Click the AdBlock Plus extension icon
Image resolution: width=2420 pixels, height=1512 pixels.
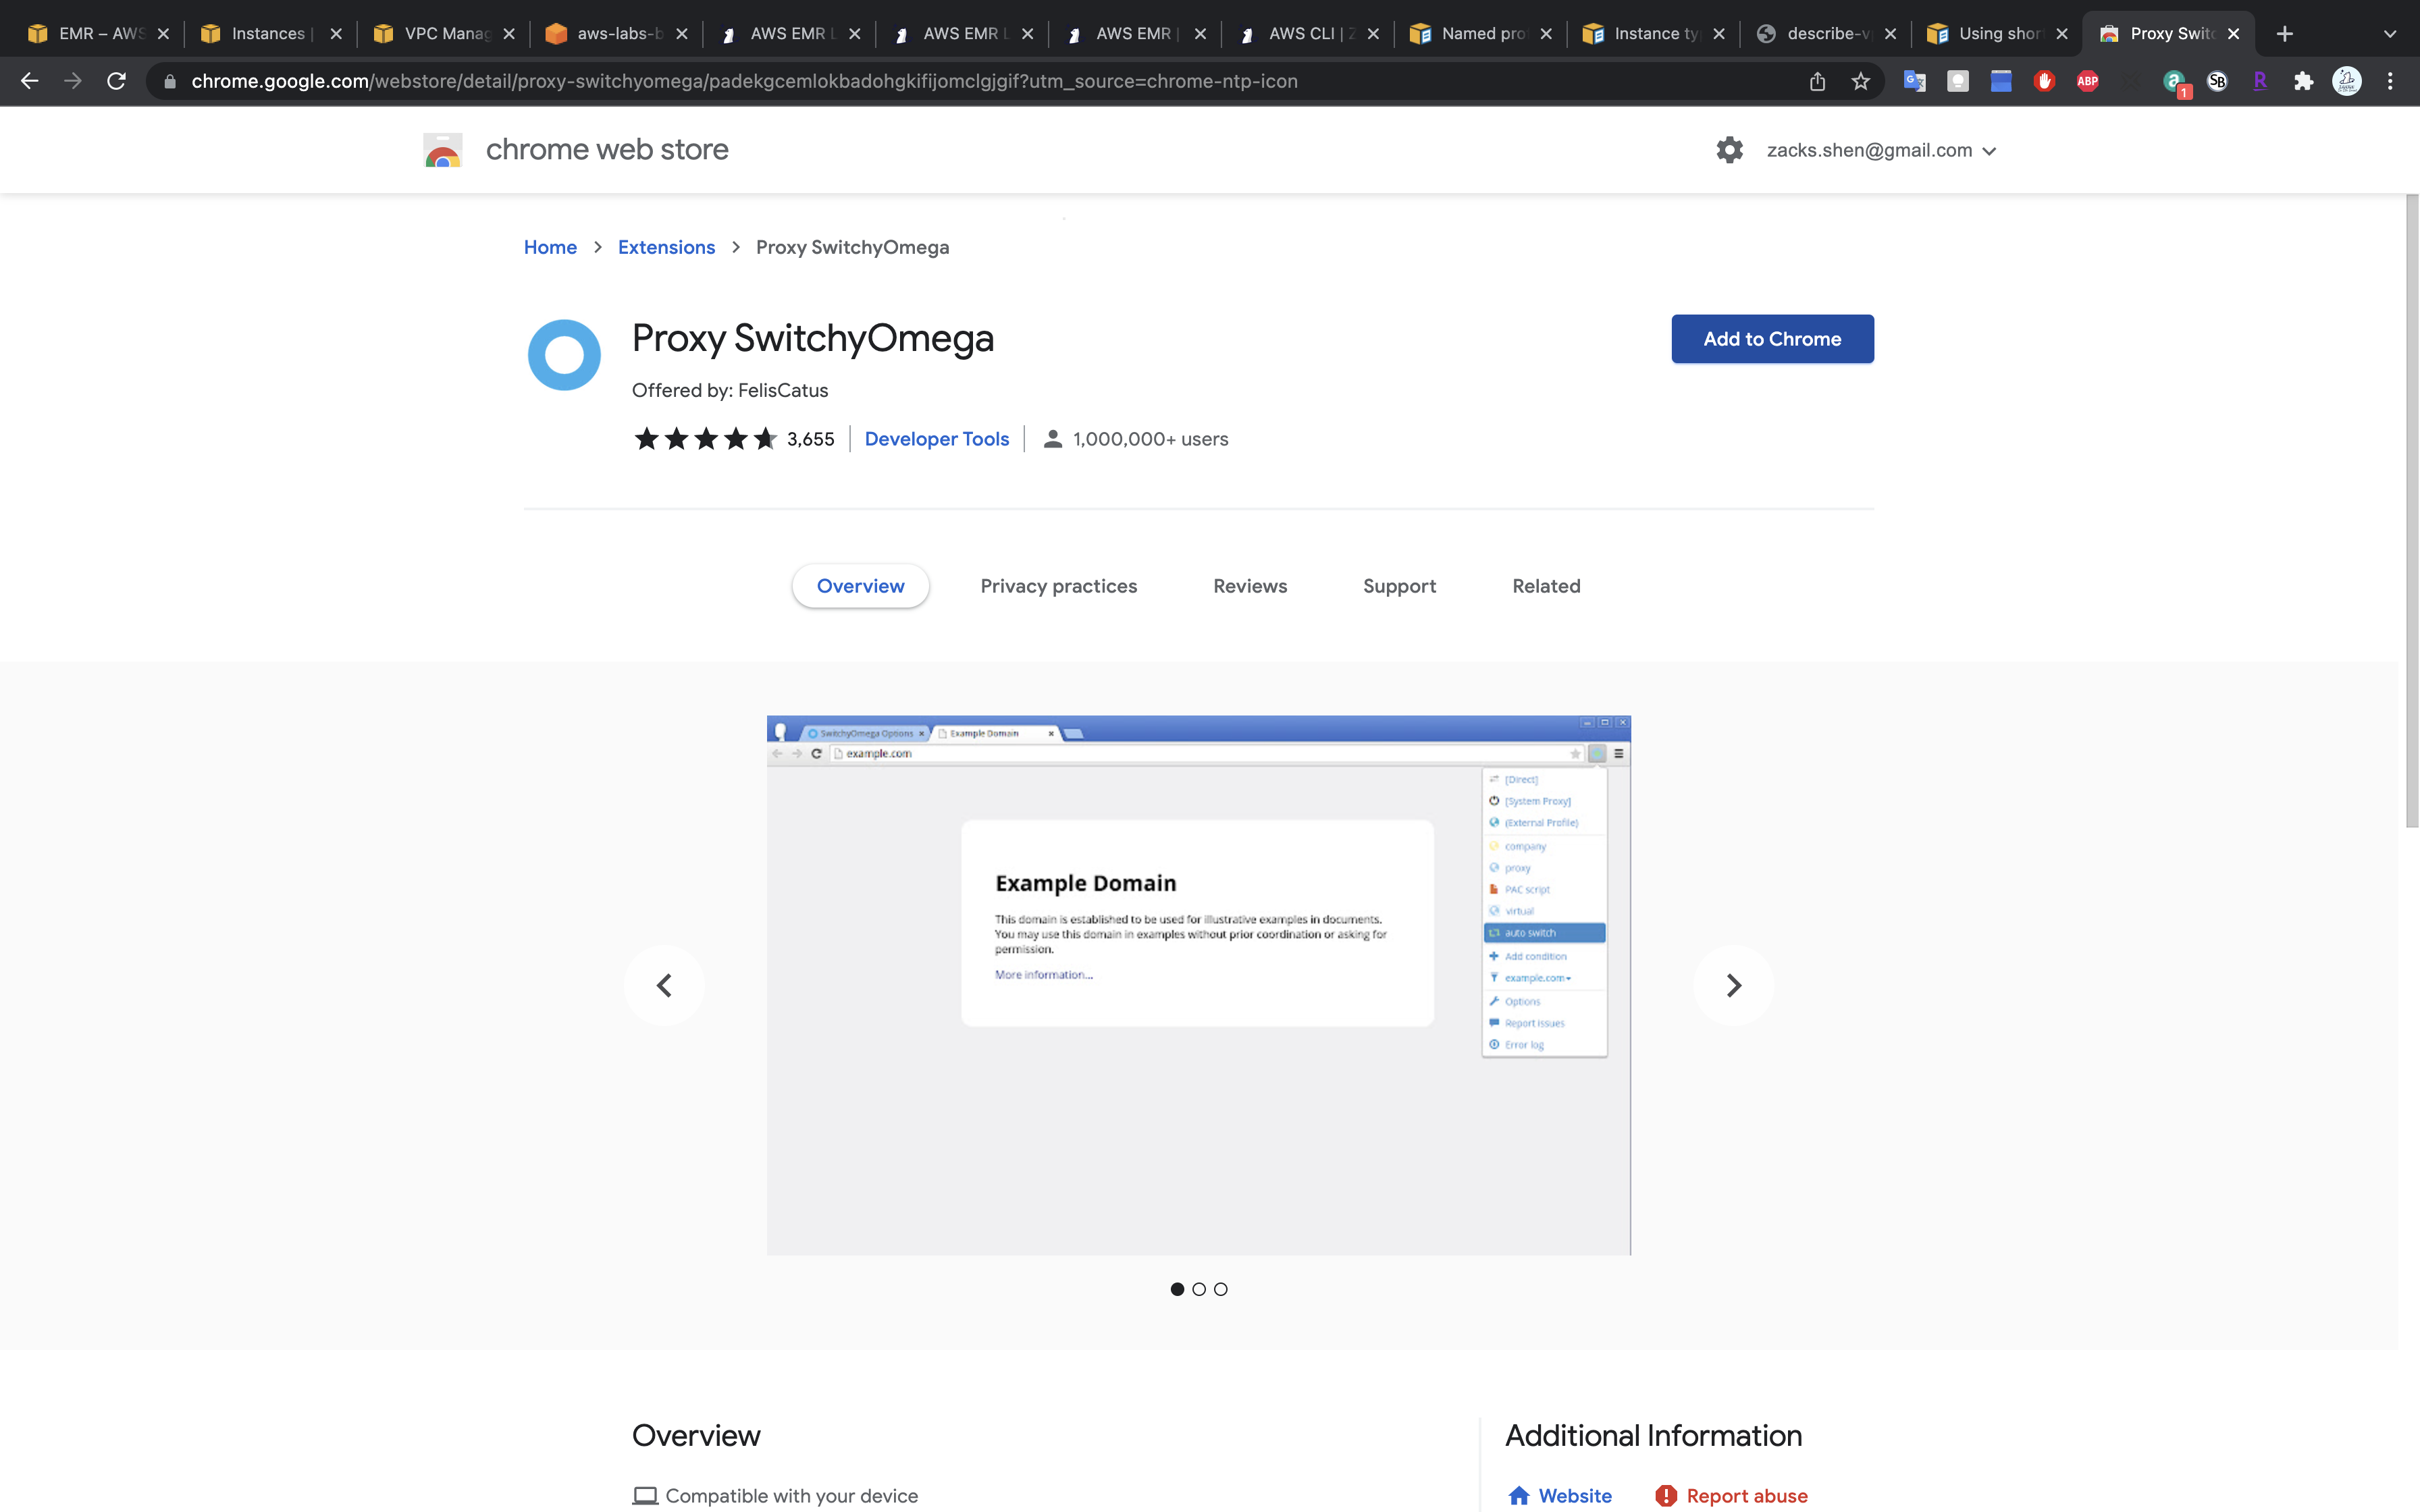tap(2087, 81)
